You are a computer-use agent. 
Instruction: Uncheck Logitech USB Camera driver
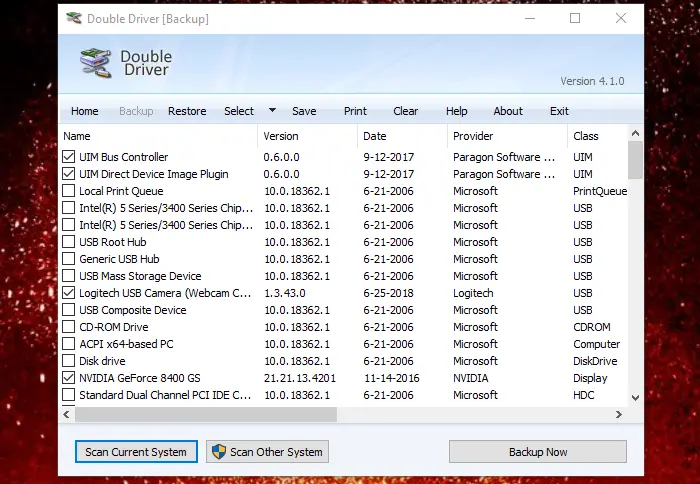pos(68,293)
